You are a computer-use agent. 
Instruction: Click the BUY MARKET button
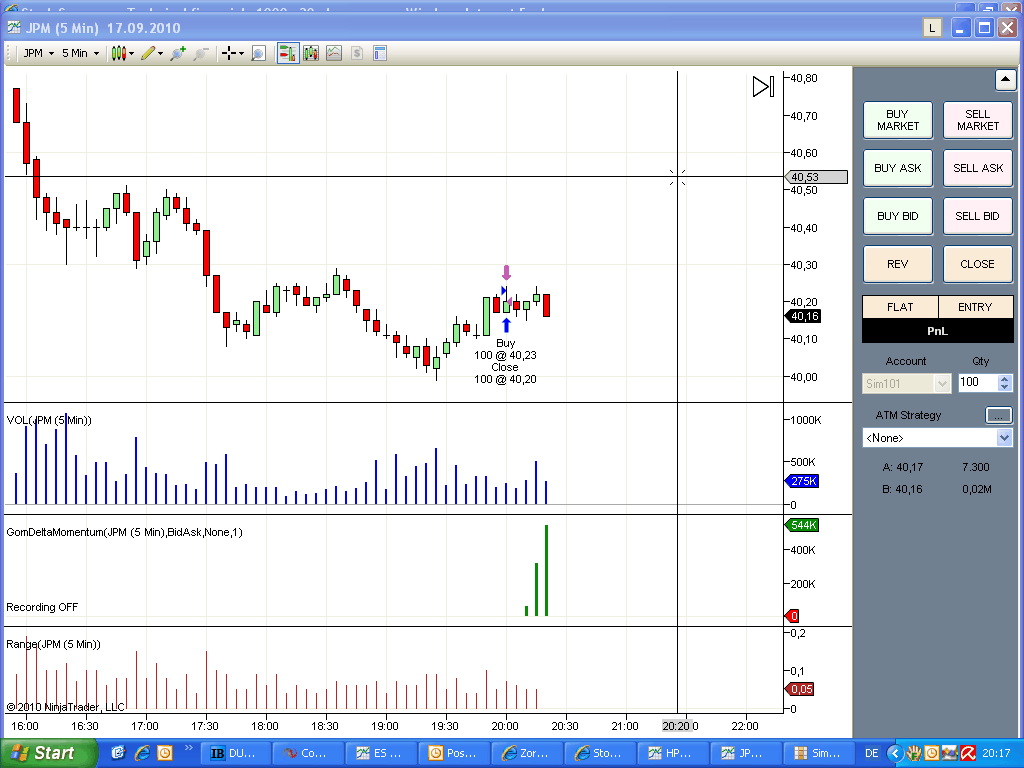(898, 120)
